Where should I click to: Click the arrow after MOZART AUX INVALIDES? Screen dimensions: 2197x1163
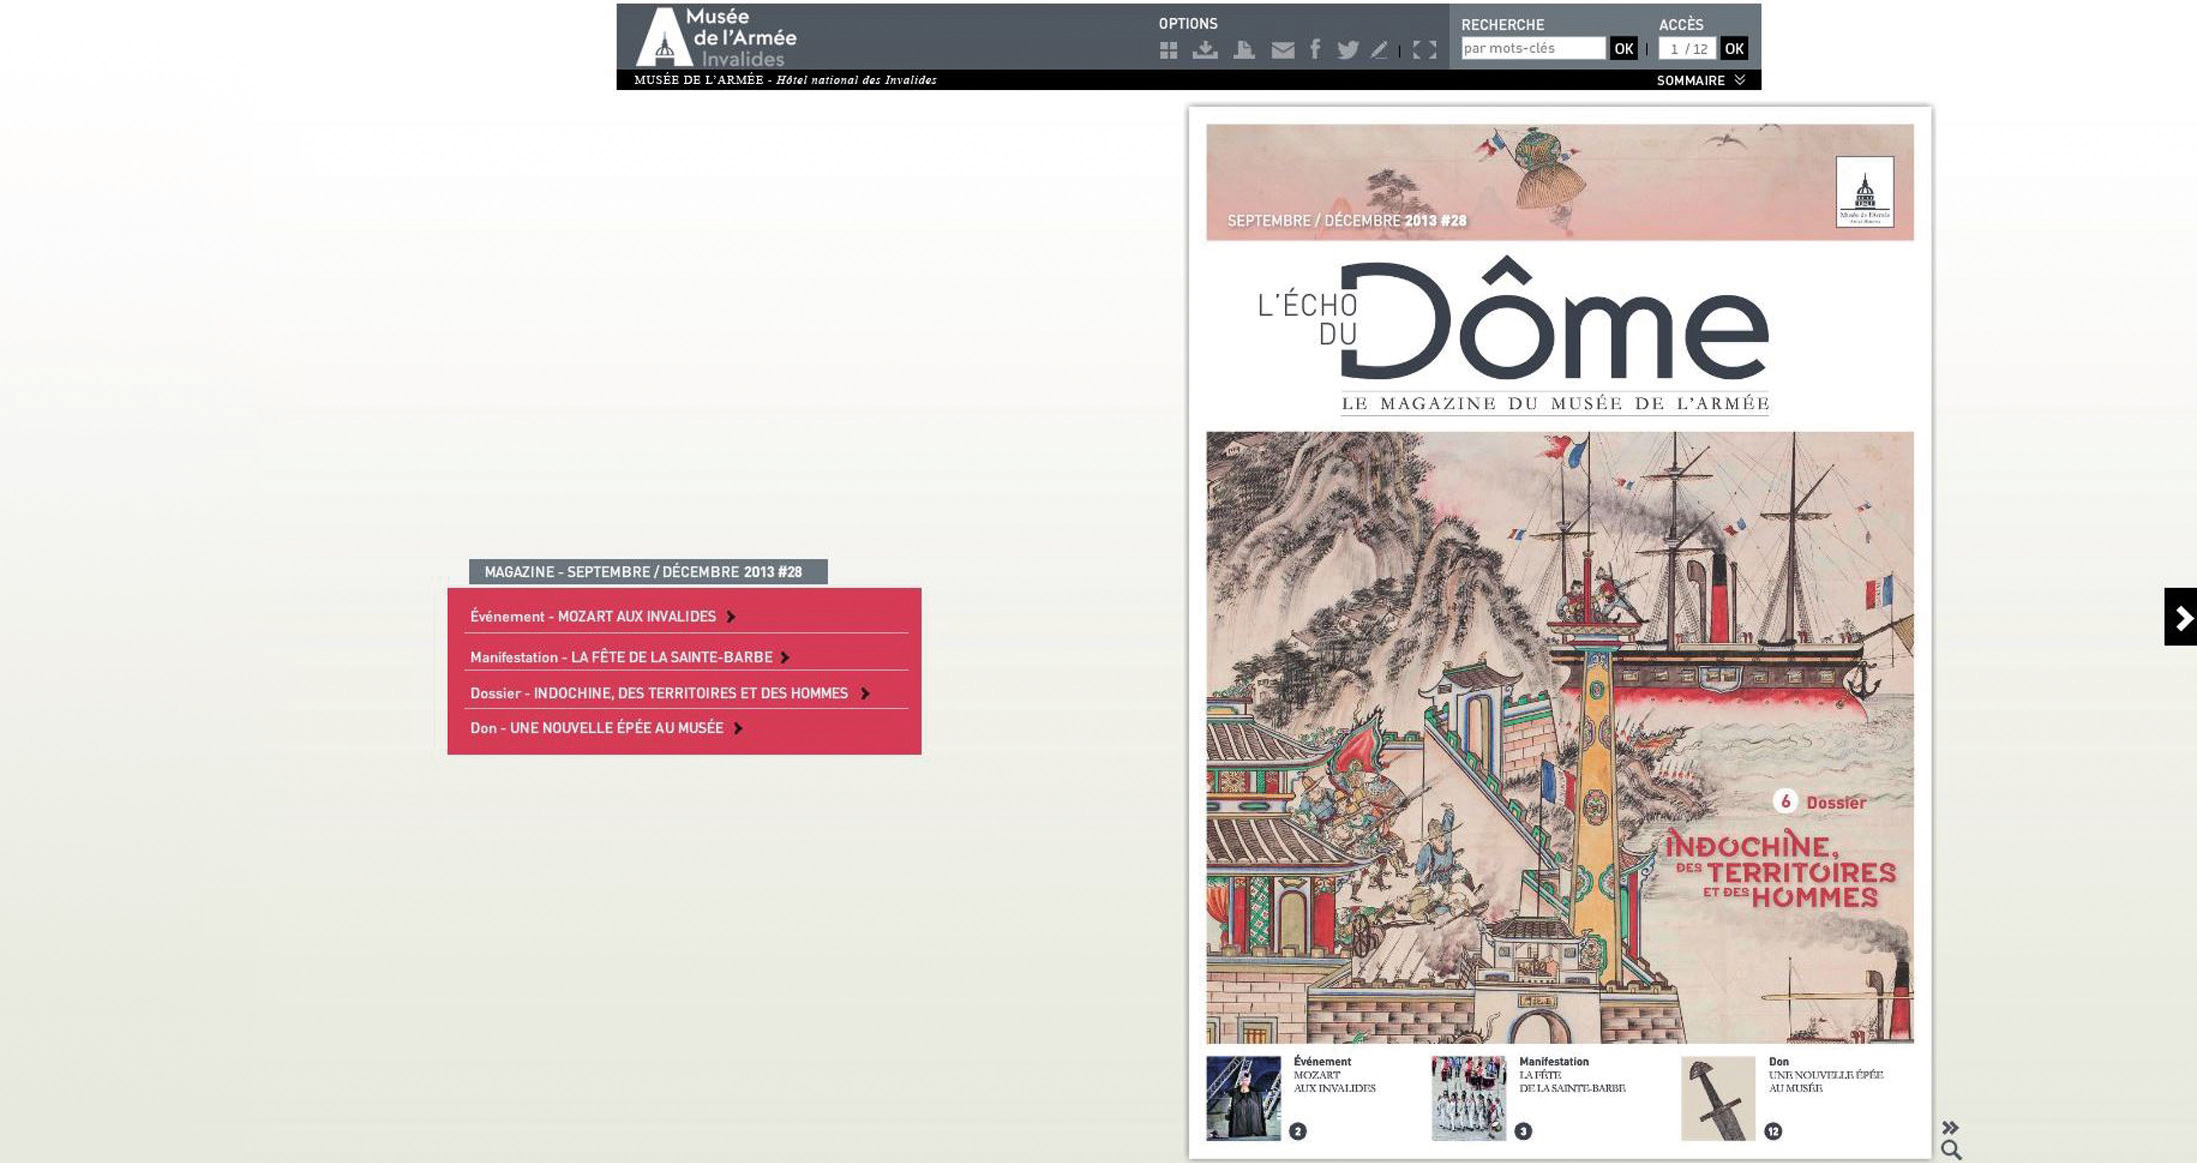click(731, 617)
